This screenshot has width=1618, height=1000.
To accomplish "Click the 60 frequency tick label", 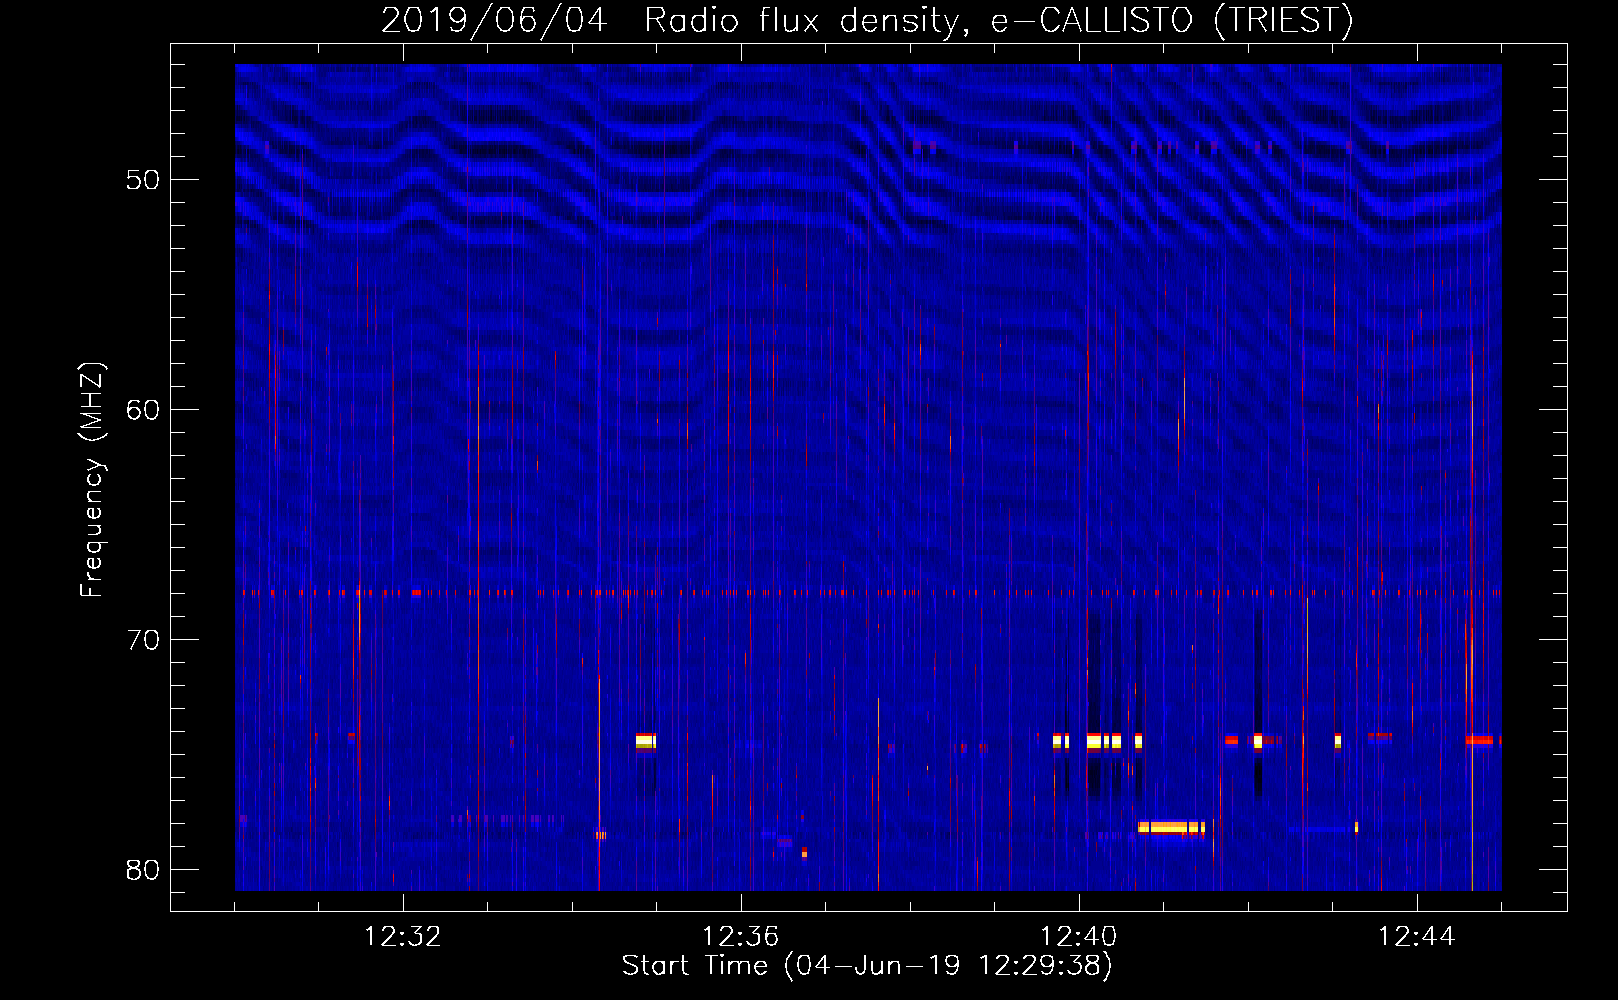I will pos(143,410).
